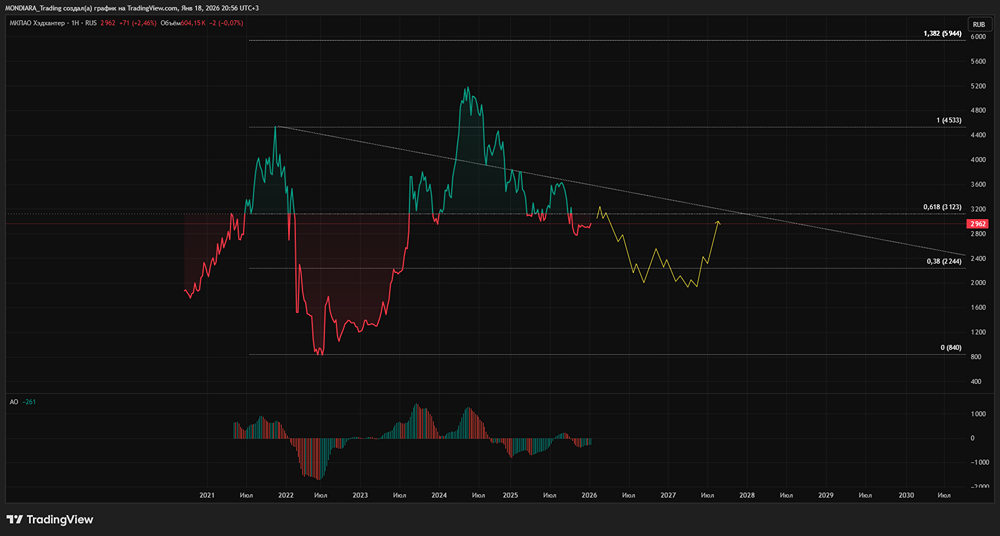Click the red 2962 current price label
This screenshot has height=536, width=1000.
pos(979,224)
